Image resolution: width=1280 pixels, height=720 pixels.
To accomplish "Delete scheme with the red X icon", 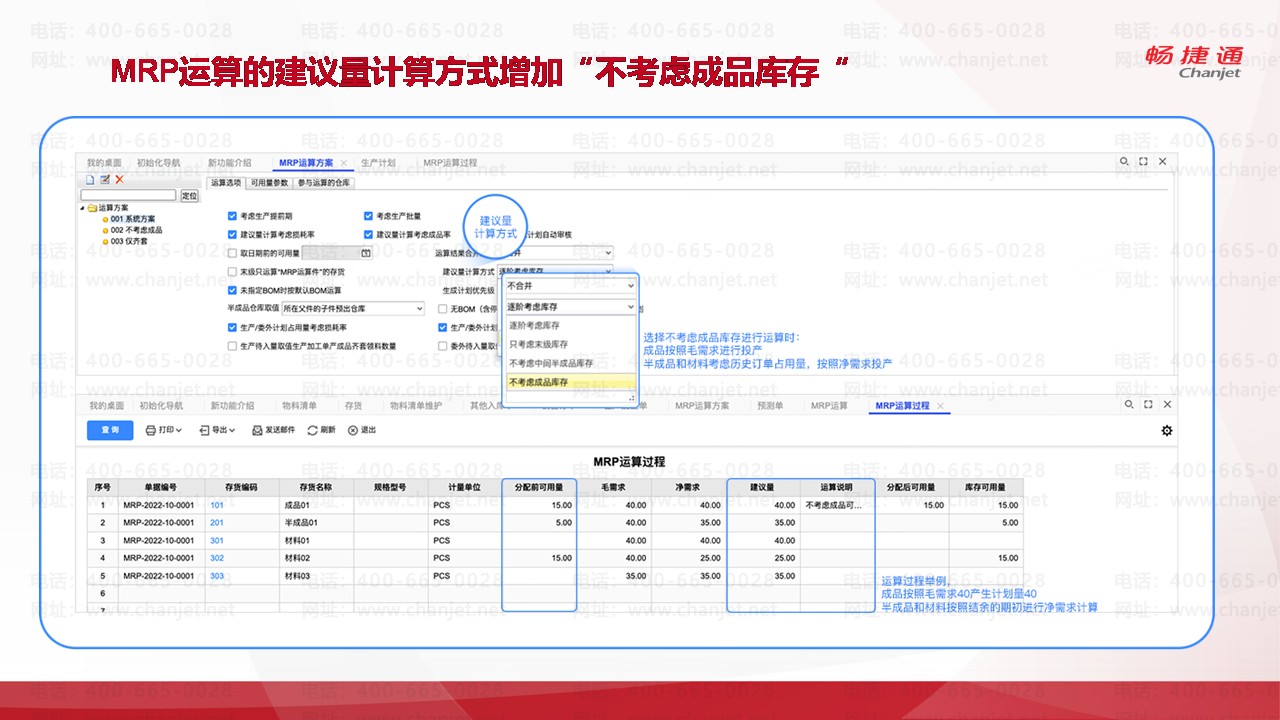I will [x=119, y=180].
